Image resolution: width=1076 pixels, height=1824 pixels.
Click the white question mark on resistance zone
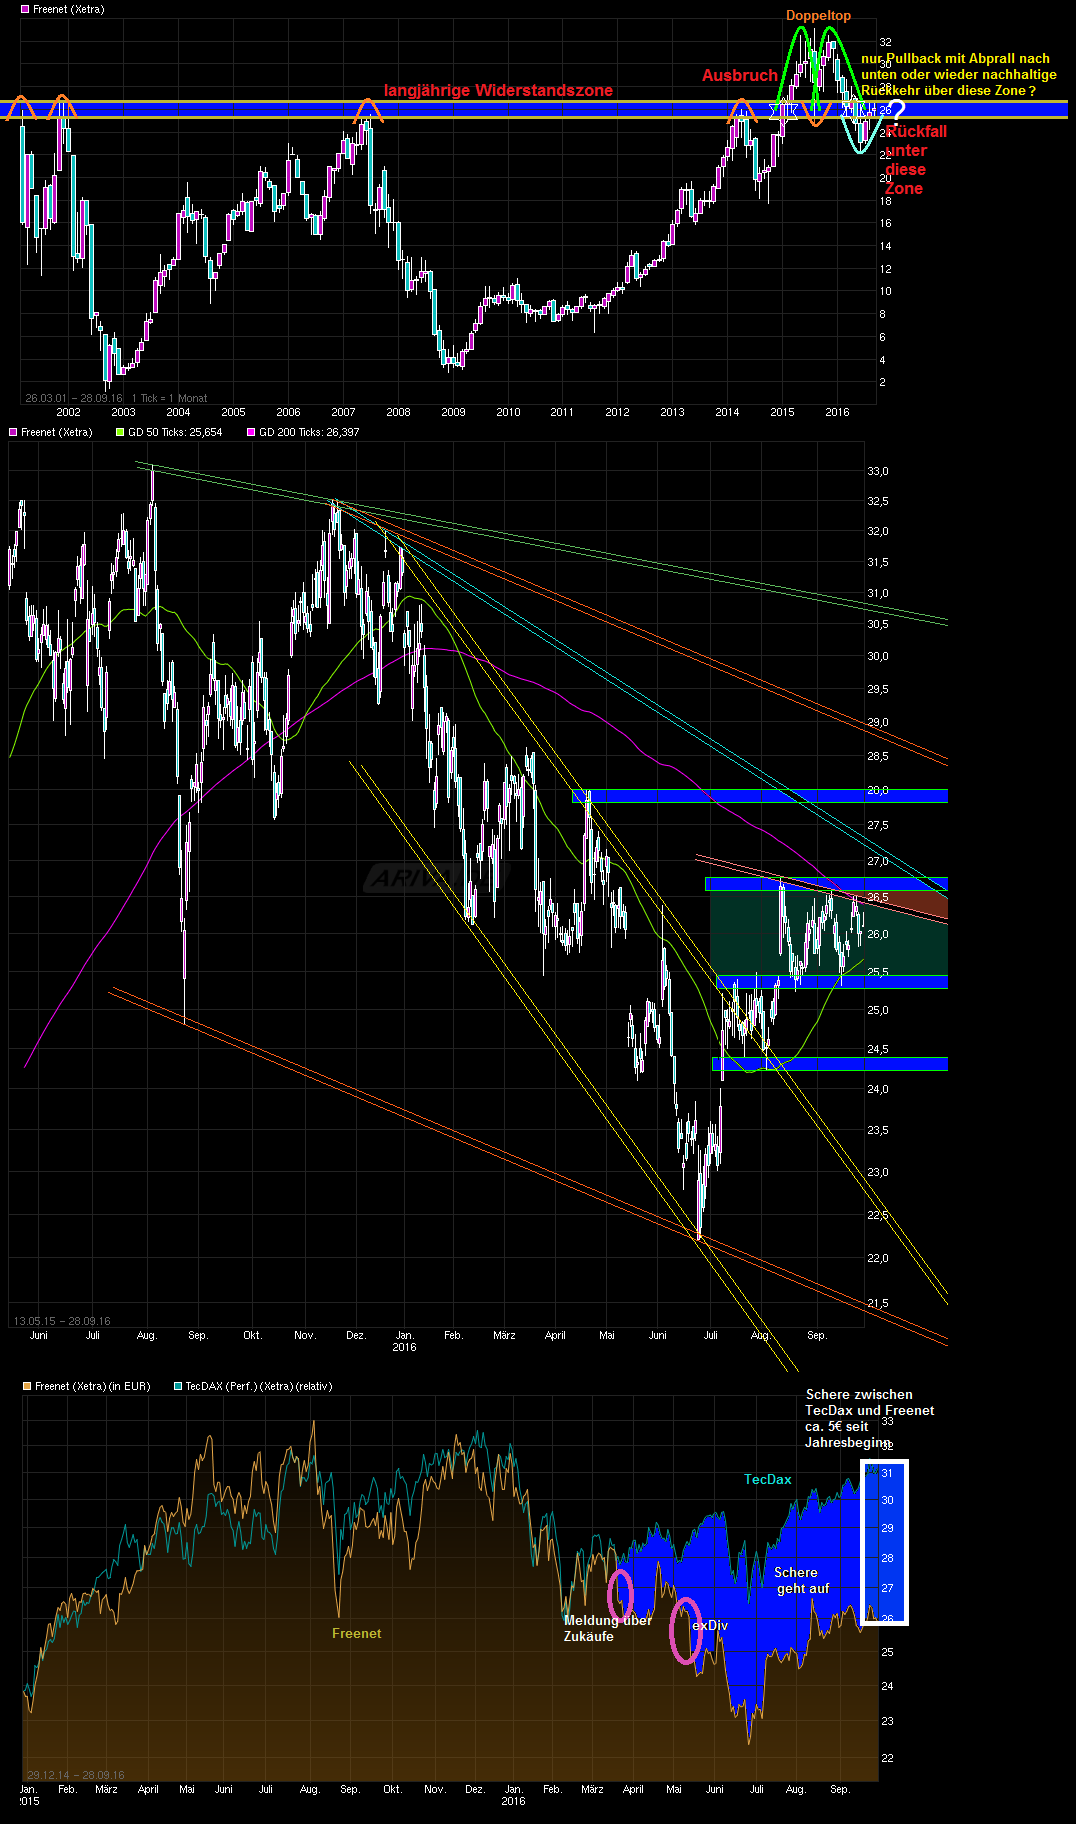896,112
